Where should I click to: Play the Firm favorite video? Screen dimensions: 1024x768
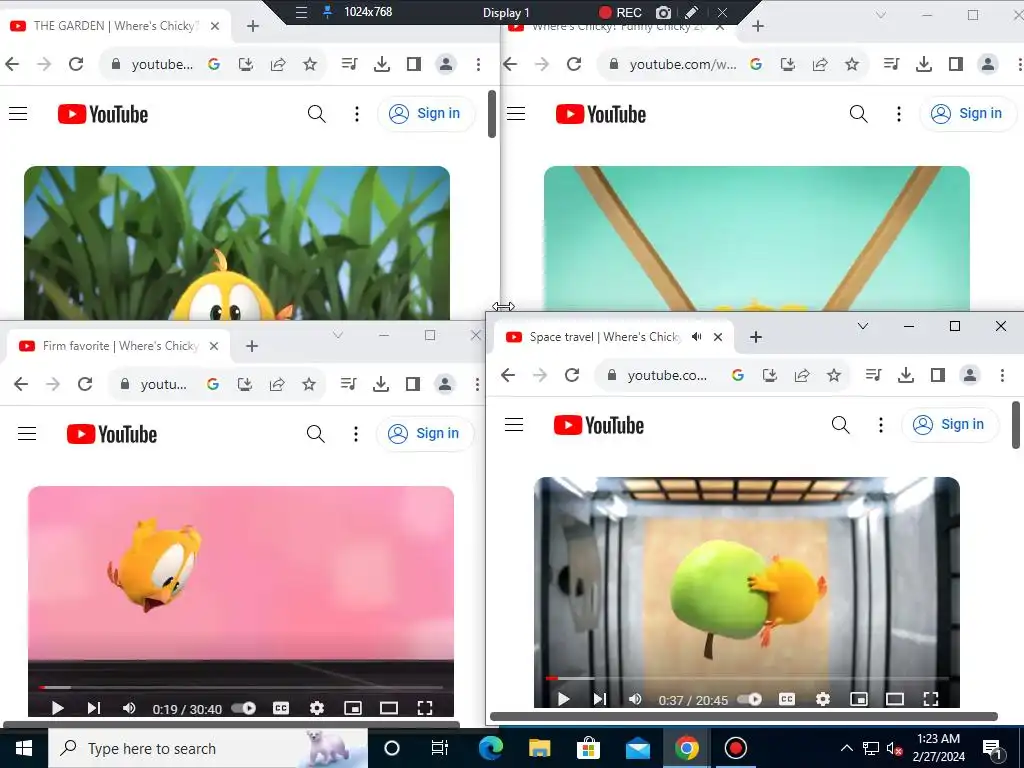[57, 708]
